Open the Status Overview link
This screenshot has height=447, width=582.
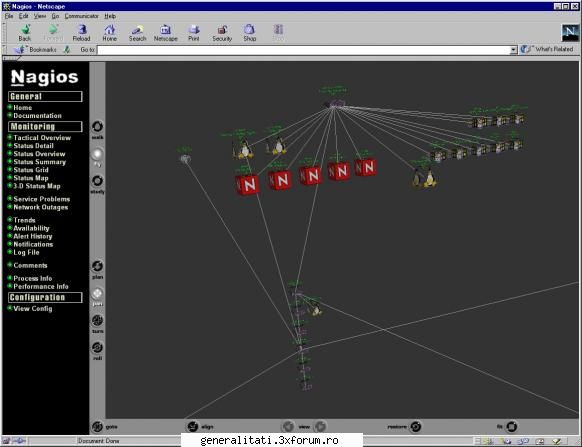(x=39, y=154)
